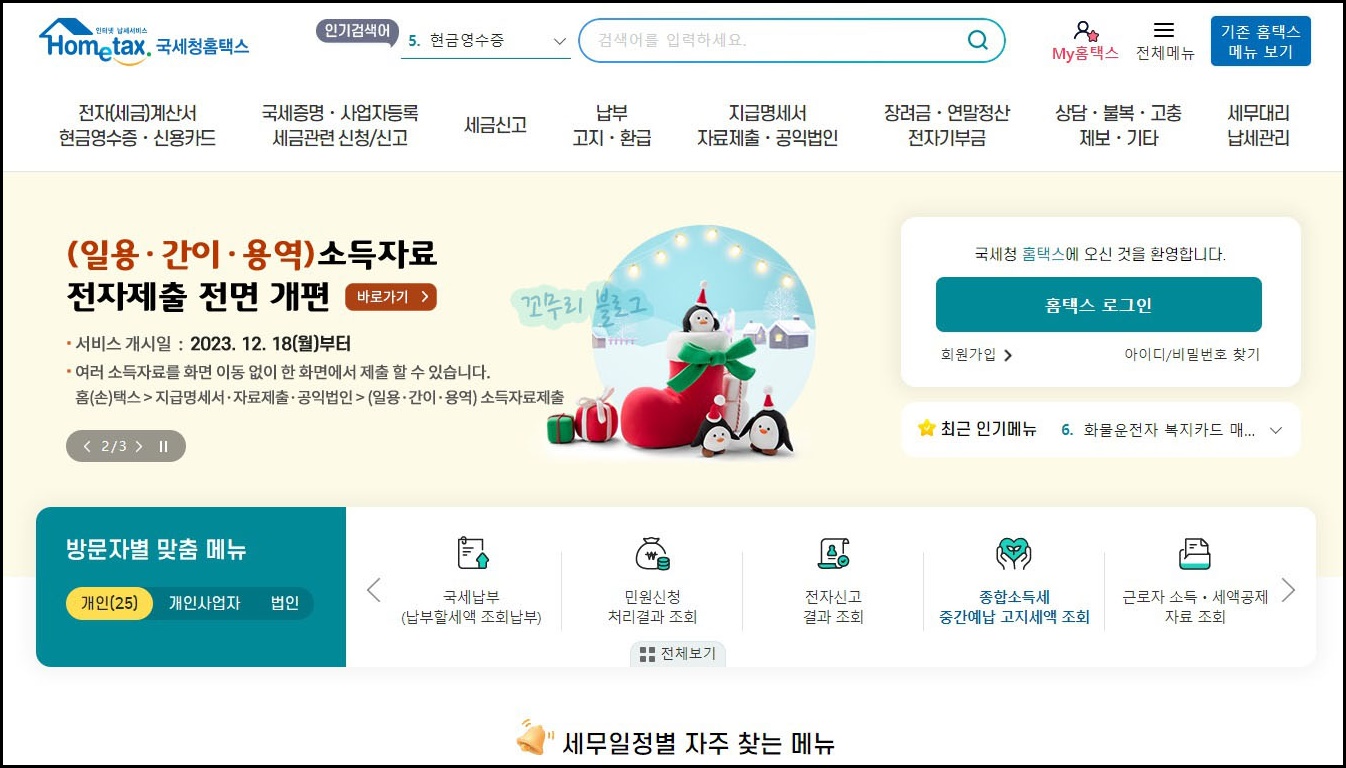This screenshot has width=1346, height=768.
Task: Select 종합소득세 중간예납 heart icon
Action: click(x=1013, y=553)
